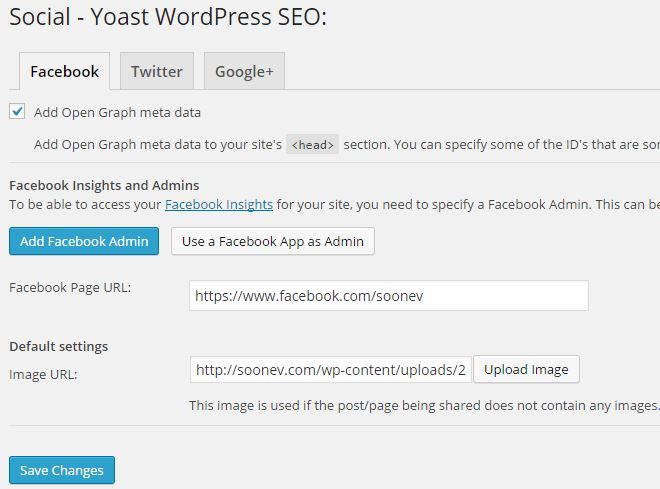Click the Facebook Page URL label
Image resolution: width=660 pixels, height=489 pixels.
(x=70, y=287)
